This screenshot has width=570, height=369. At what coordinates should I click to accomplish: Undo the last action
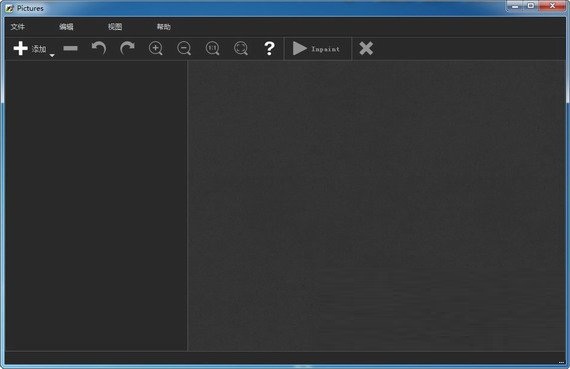[99, 48]
